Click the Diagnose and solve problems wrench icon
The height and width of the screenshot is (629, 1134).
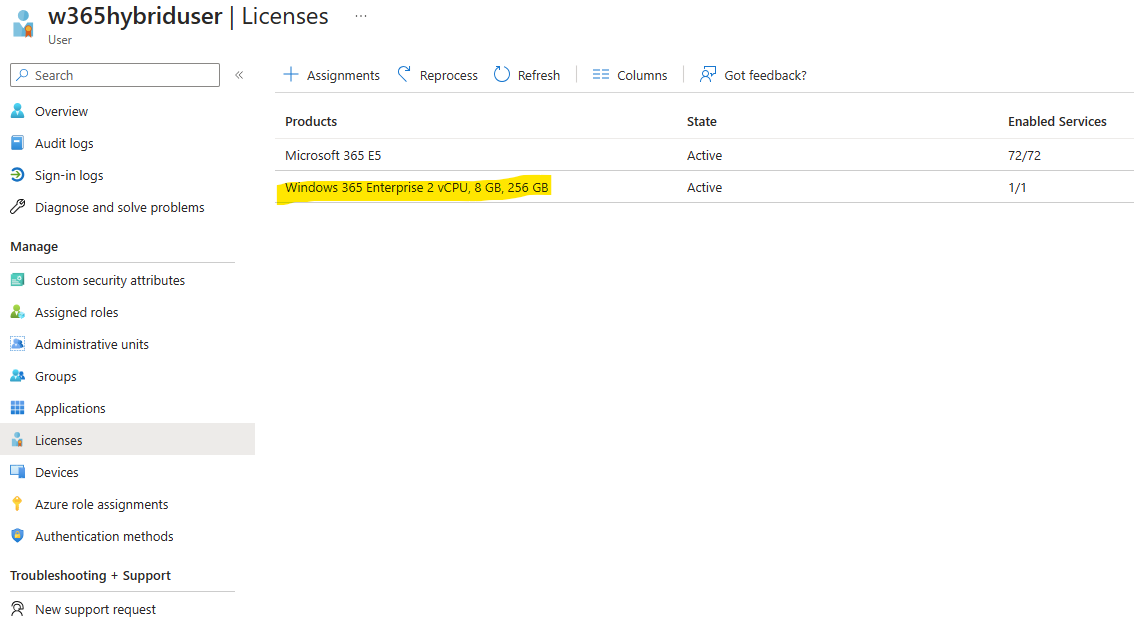tap(17, 207)
